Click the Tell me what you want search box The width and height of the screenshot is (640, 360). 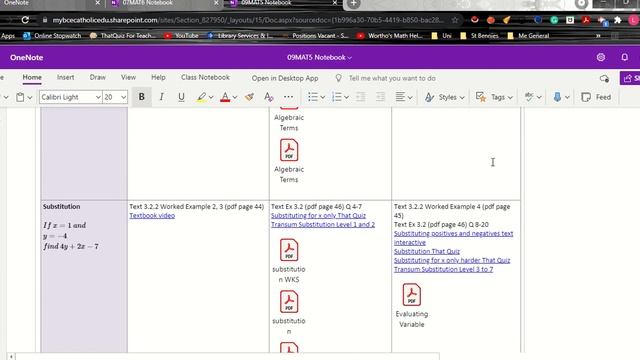pyautogui.click(x=392, y=78)
